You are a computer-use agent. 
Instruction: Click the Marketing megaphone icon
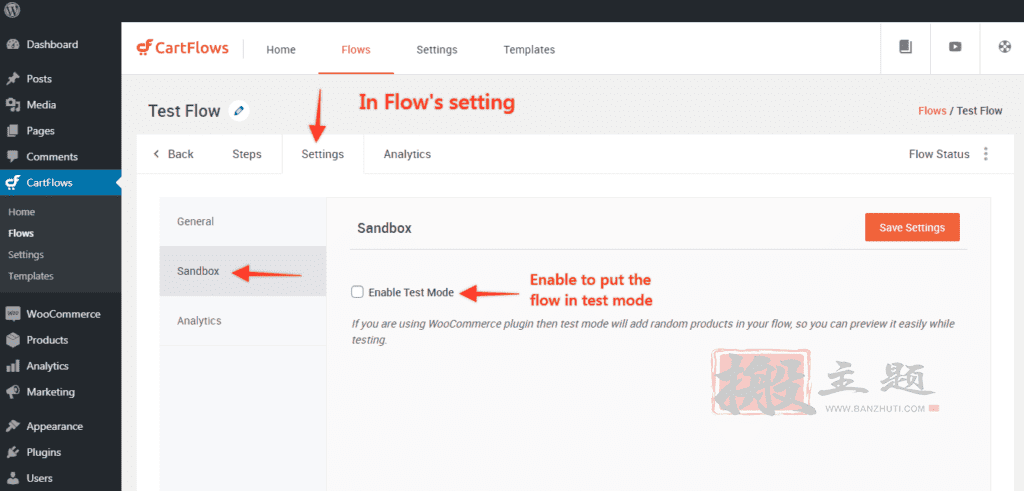[x=12, y=392]
